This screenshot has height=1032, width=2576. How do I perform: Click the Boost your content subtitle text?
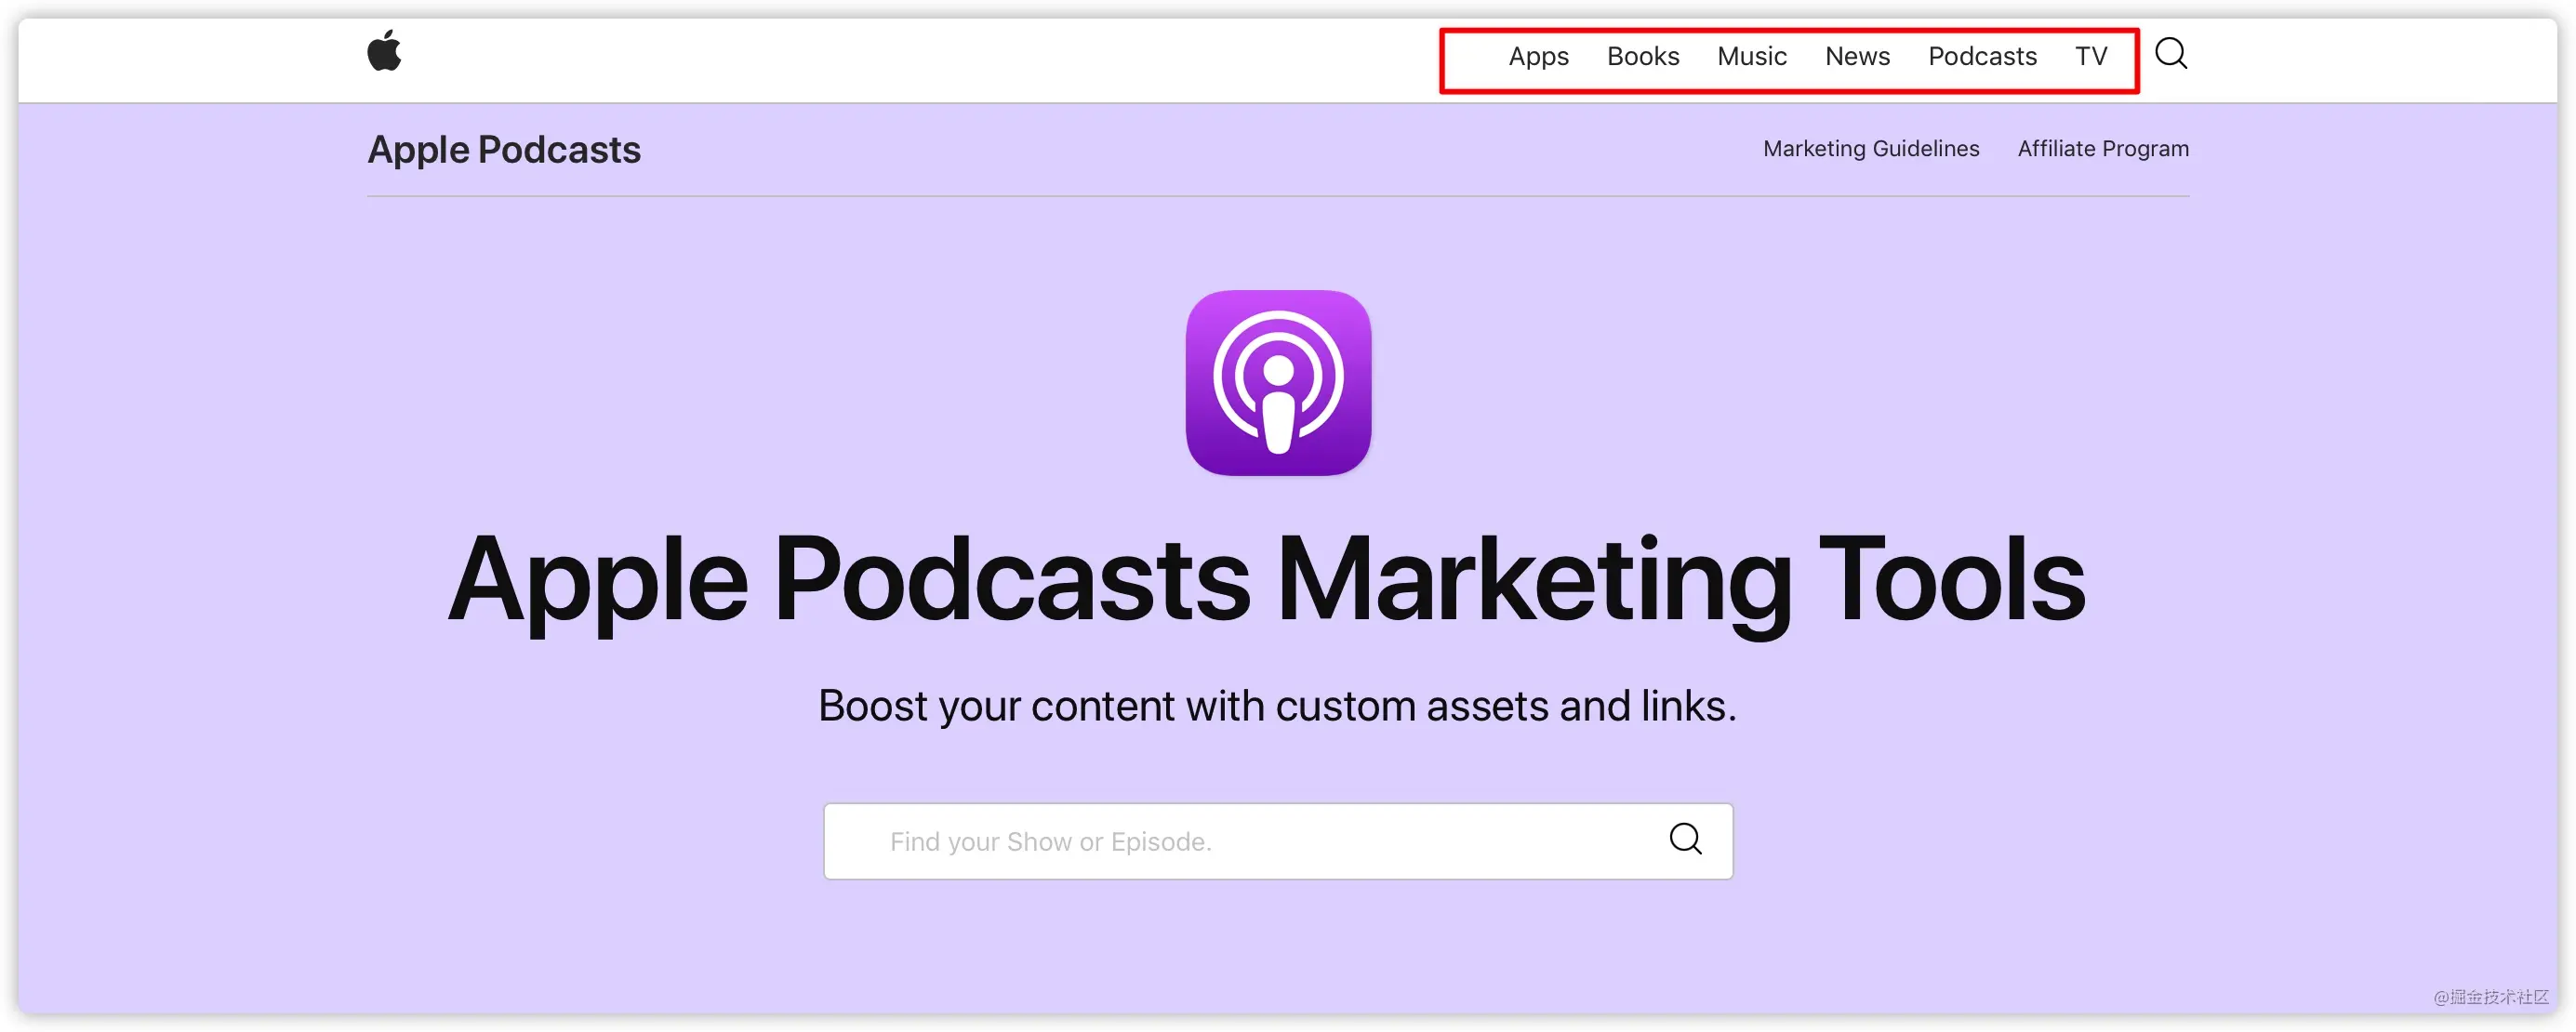(1277, 706)
